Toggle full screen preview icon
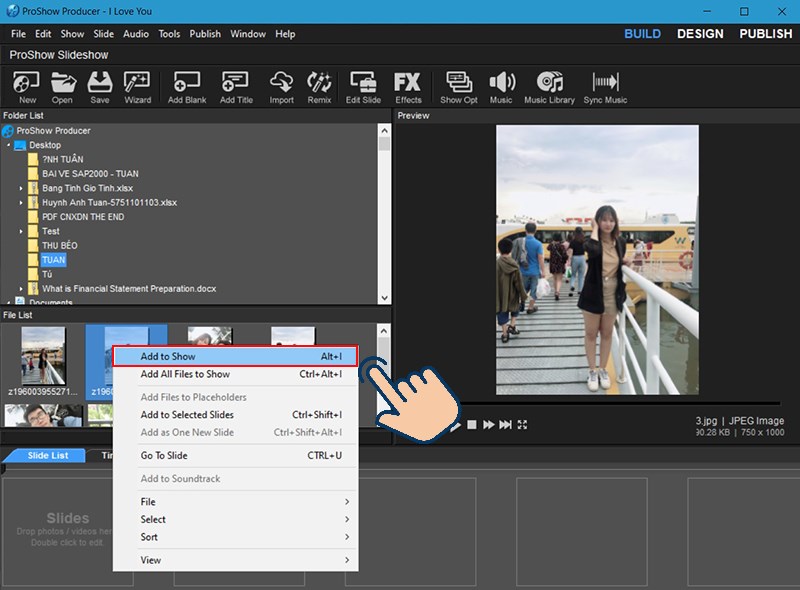The image size is (800, 590). pos(522,425)
